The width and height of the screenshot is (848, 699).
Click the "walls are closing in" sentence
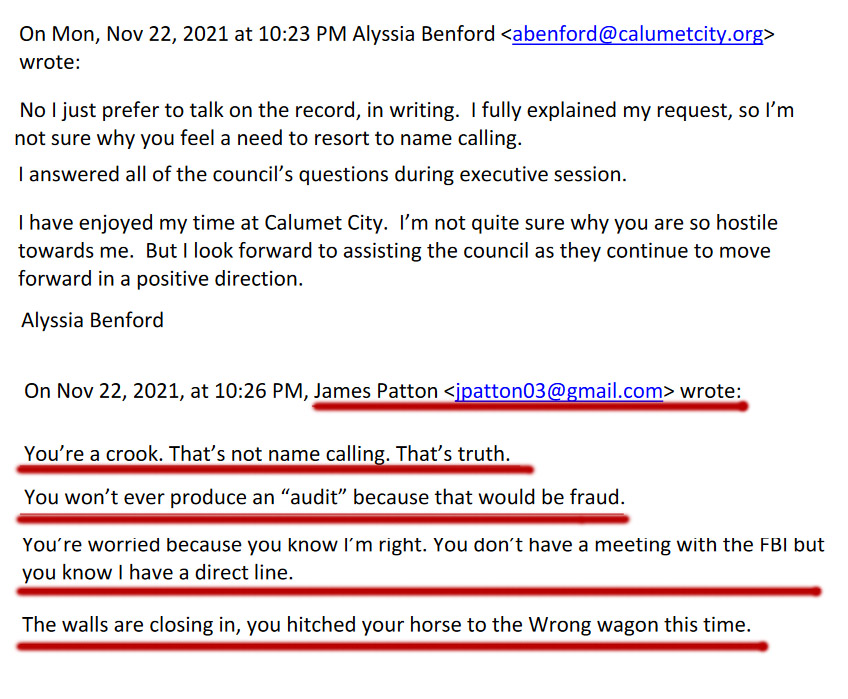[387, 625]
